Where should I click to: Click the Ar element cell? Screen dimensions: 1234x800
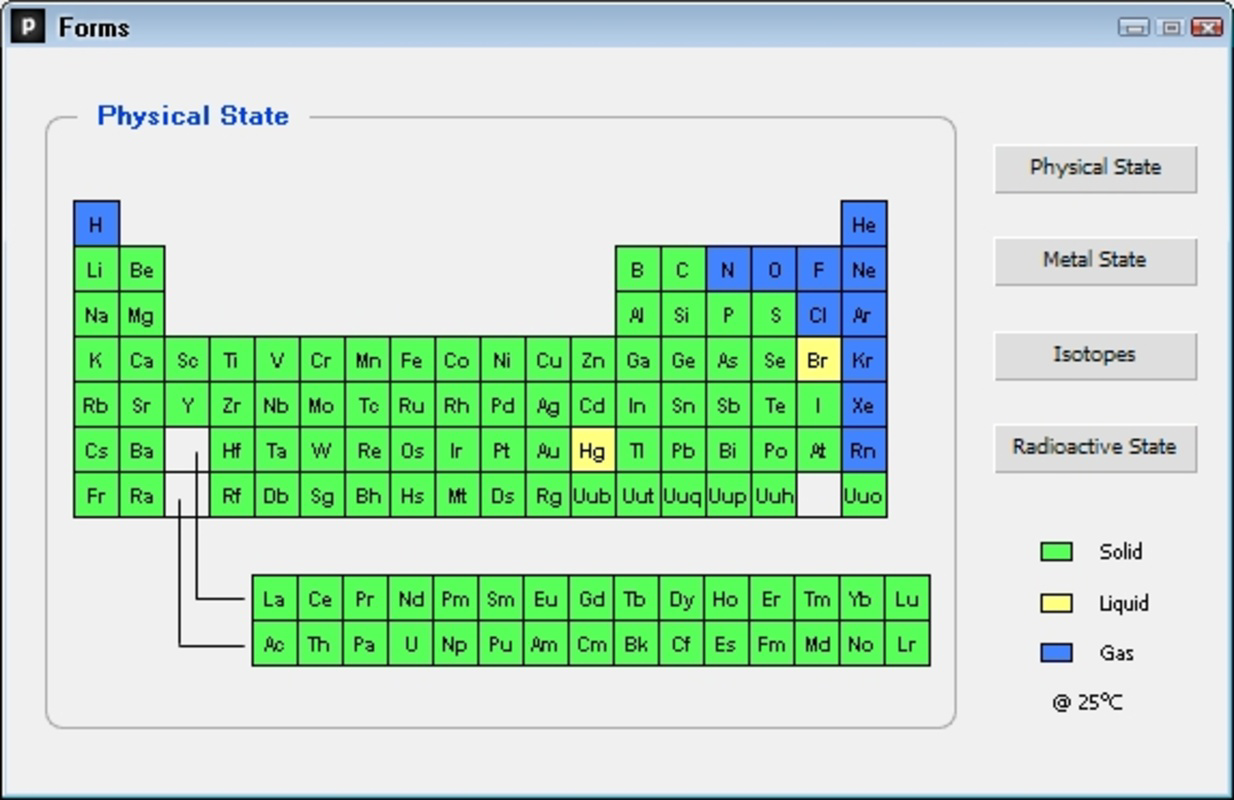pos(864,315)
